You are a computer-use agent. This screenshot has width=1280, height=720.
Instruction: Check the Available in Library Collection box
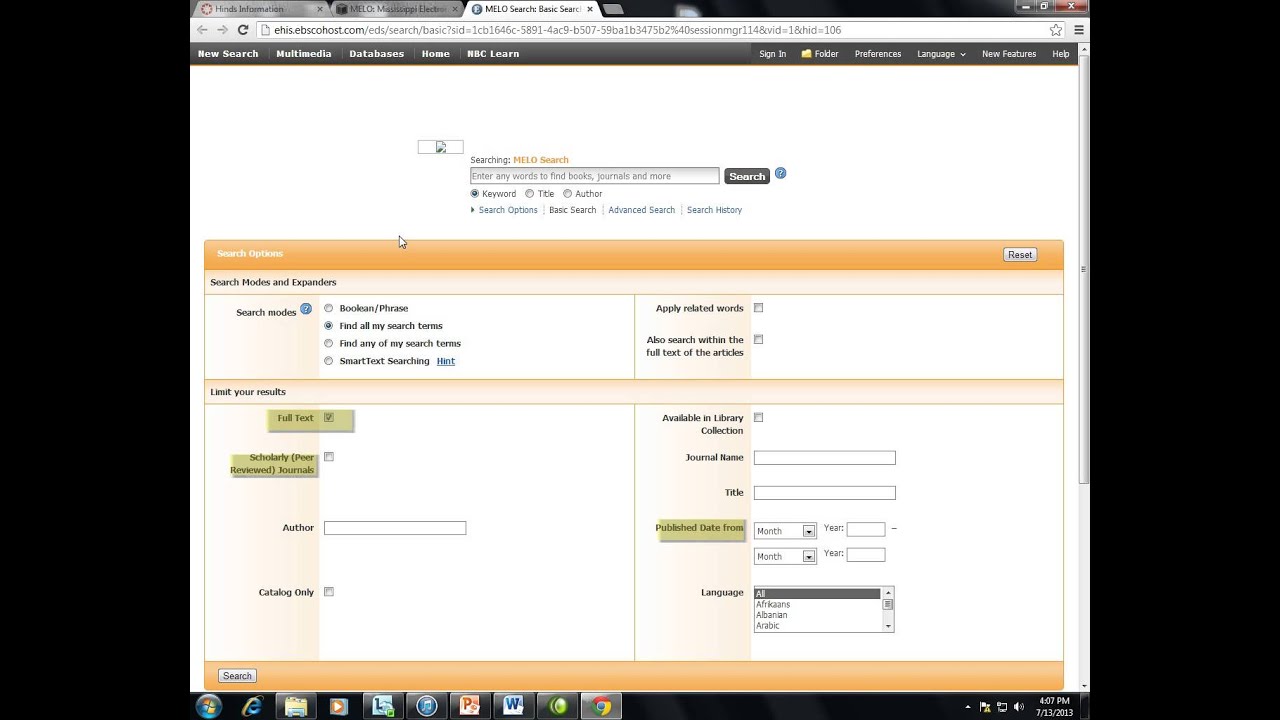coord(758,417)
